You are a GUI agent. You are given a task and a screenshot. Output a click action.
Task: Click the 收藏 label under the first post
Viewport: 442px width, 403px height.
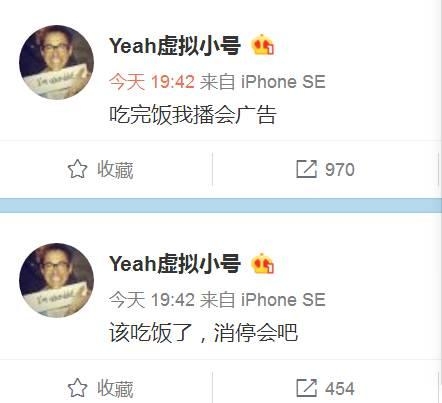coord(115,170)
